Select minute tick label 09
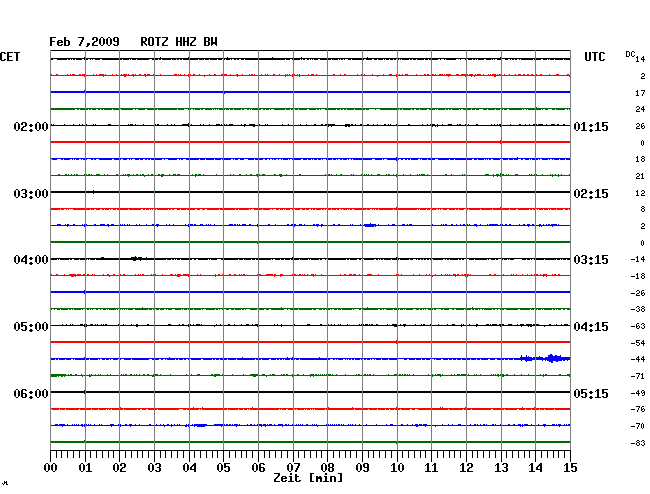Screen dimensions: 650x494 362,468
